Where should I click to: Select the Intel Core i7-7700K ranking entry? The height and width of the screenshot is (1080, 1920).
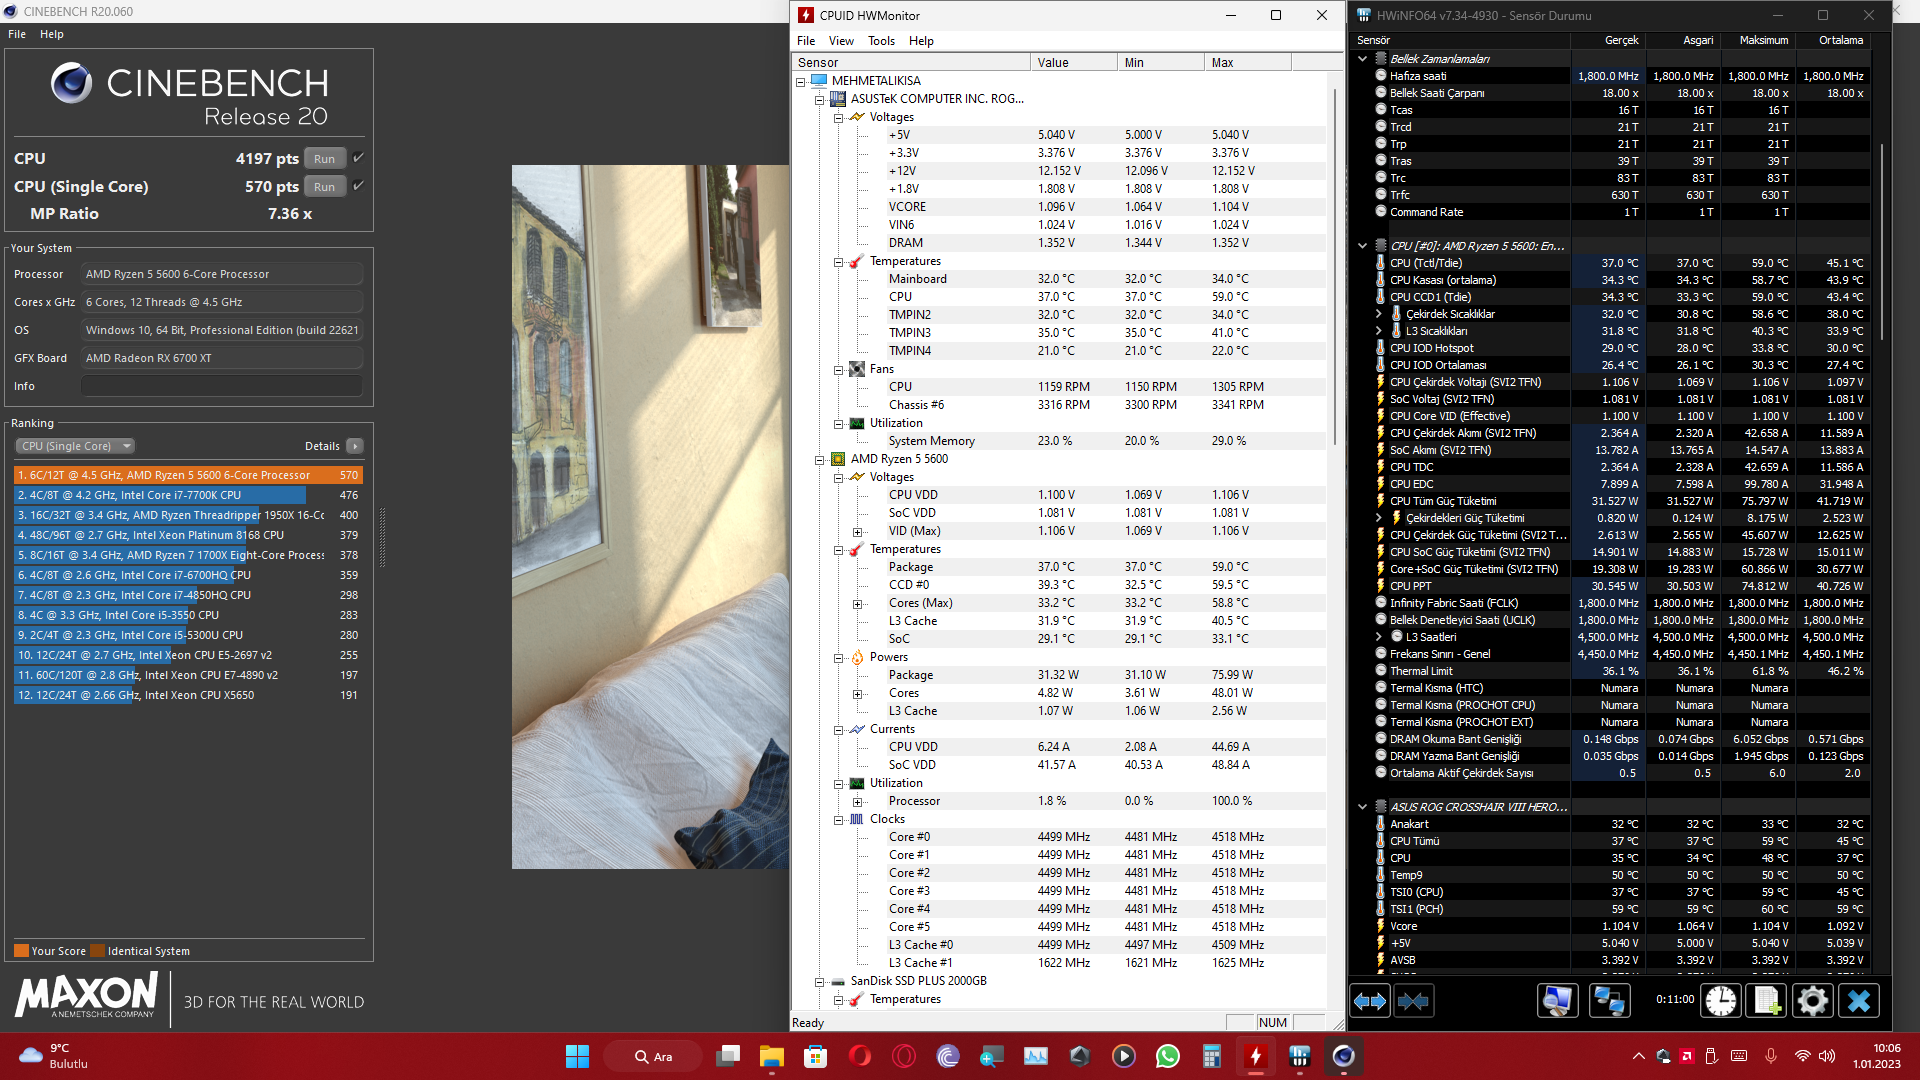pyautogui.click(x=188, y=495)
